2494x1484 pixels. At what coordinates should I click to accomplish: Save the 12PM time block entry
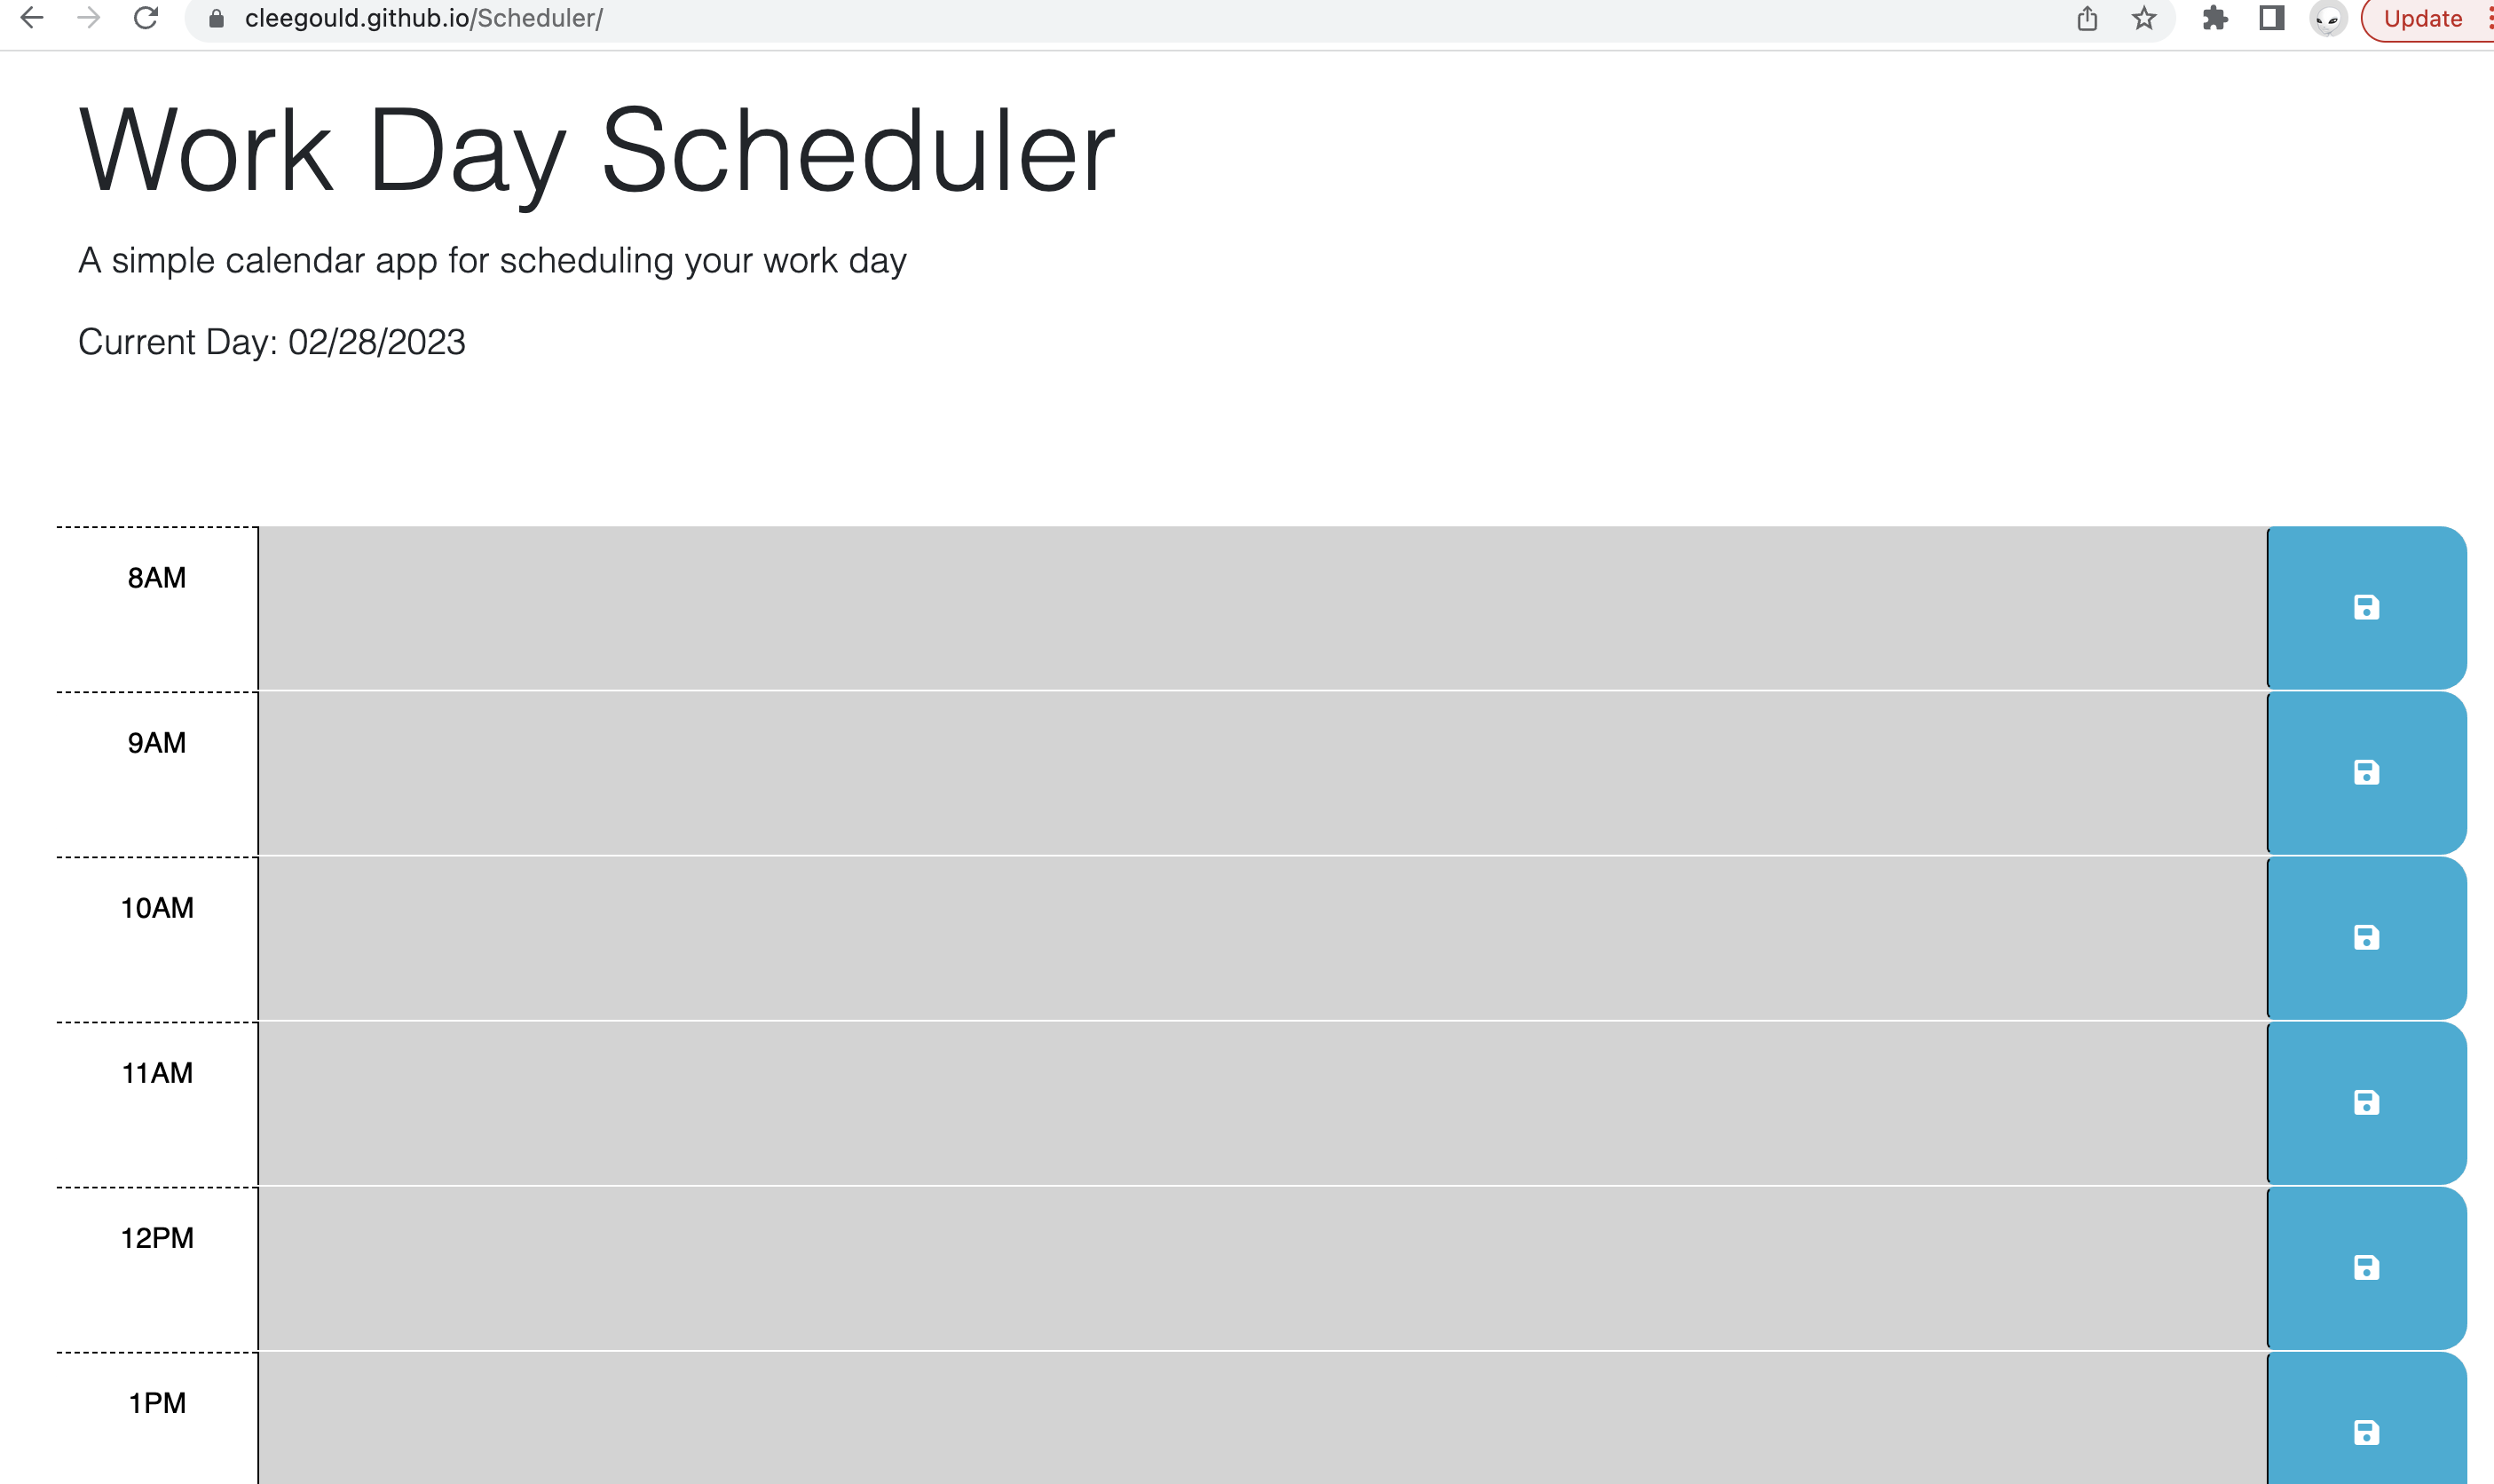[2365, 1267]
